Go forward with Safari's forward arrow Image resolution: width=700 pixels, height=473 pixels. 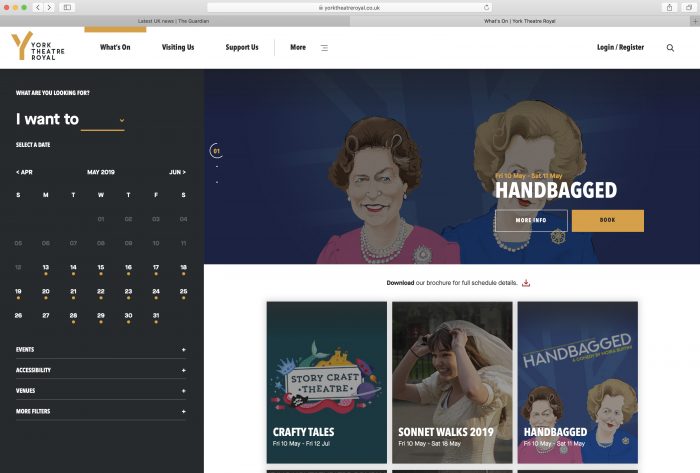pos(49,7)
